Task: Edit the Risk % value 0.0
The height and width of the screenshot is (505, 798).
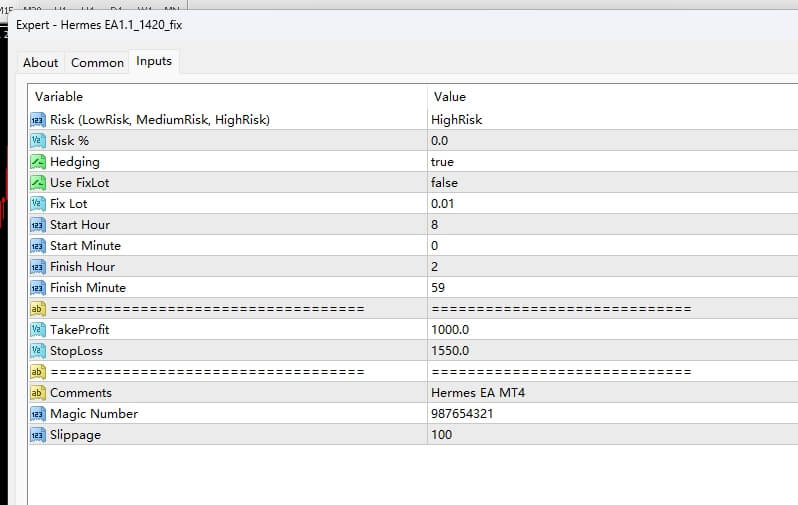Action: click(613, 141)
